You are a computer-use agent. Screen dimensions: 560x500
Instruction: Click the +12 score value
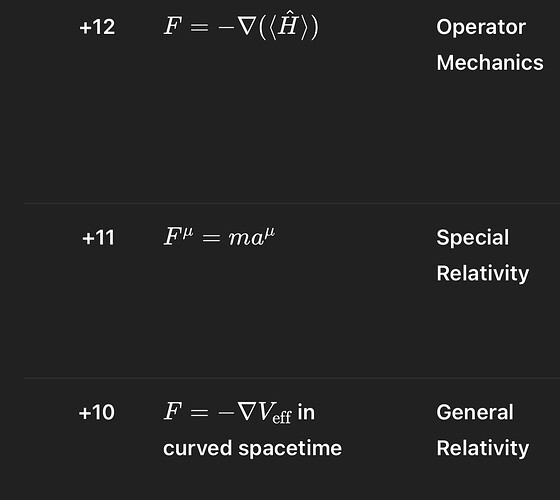pos(97,27)
